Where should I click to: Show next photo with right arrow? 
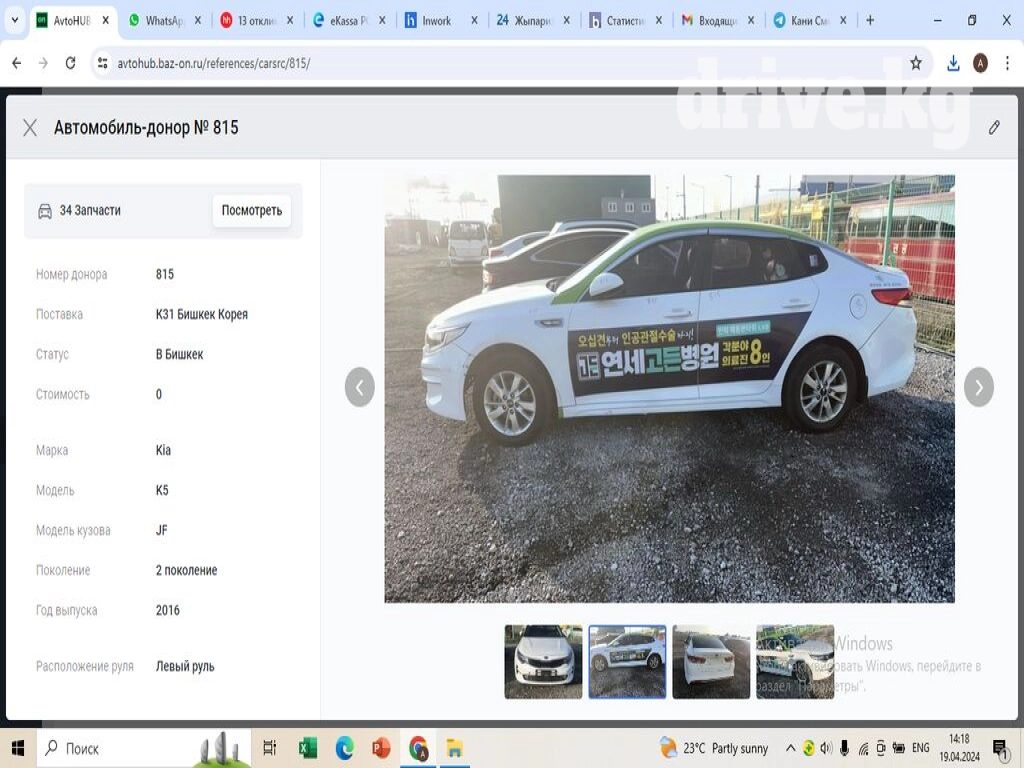978,387
